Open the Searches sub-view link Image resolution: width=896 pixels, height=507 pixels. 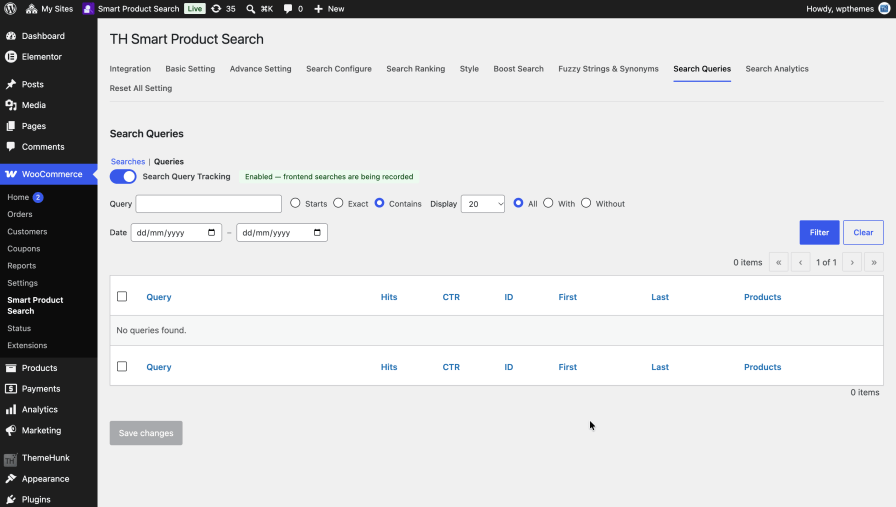(128, 162)
